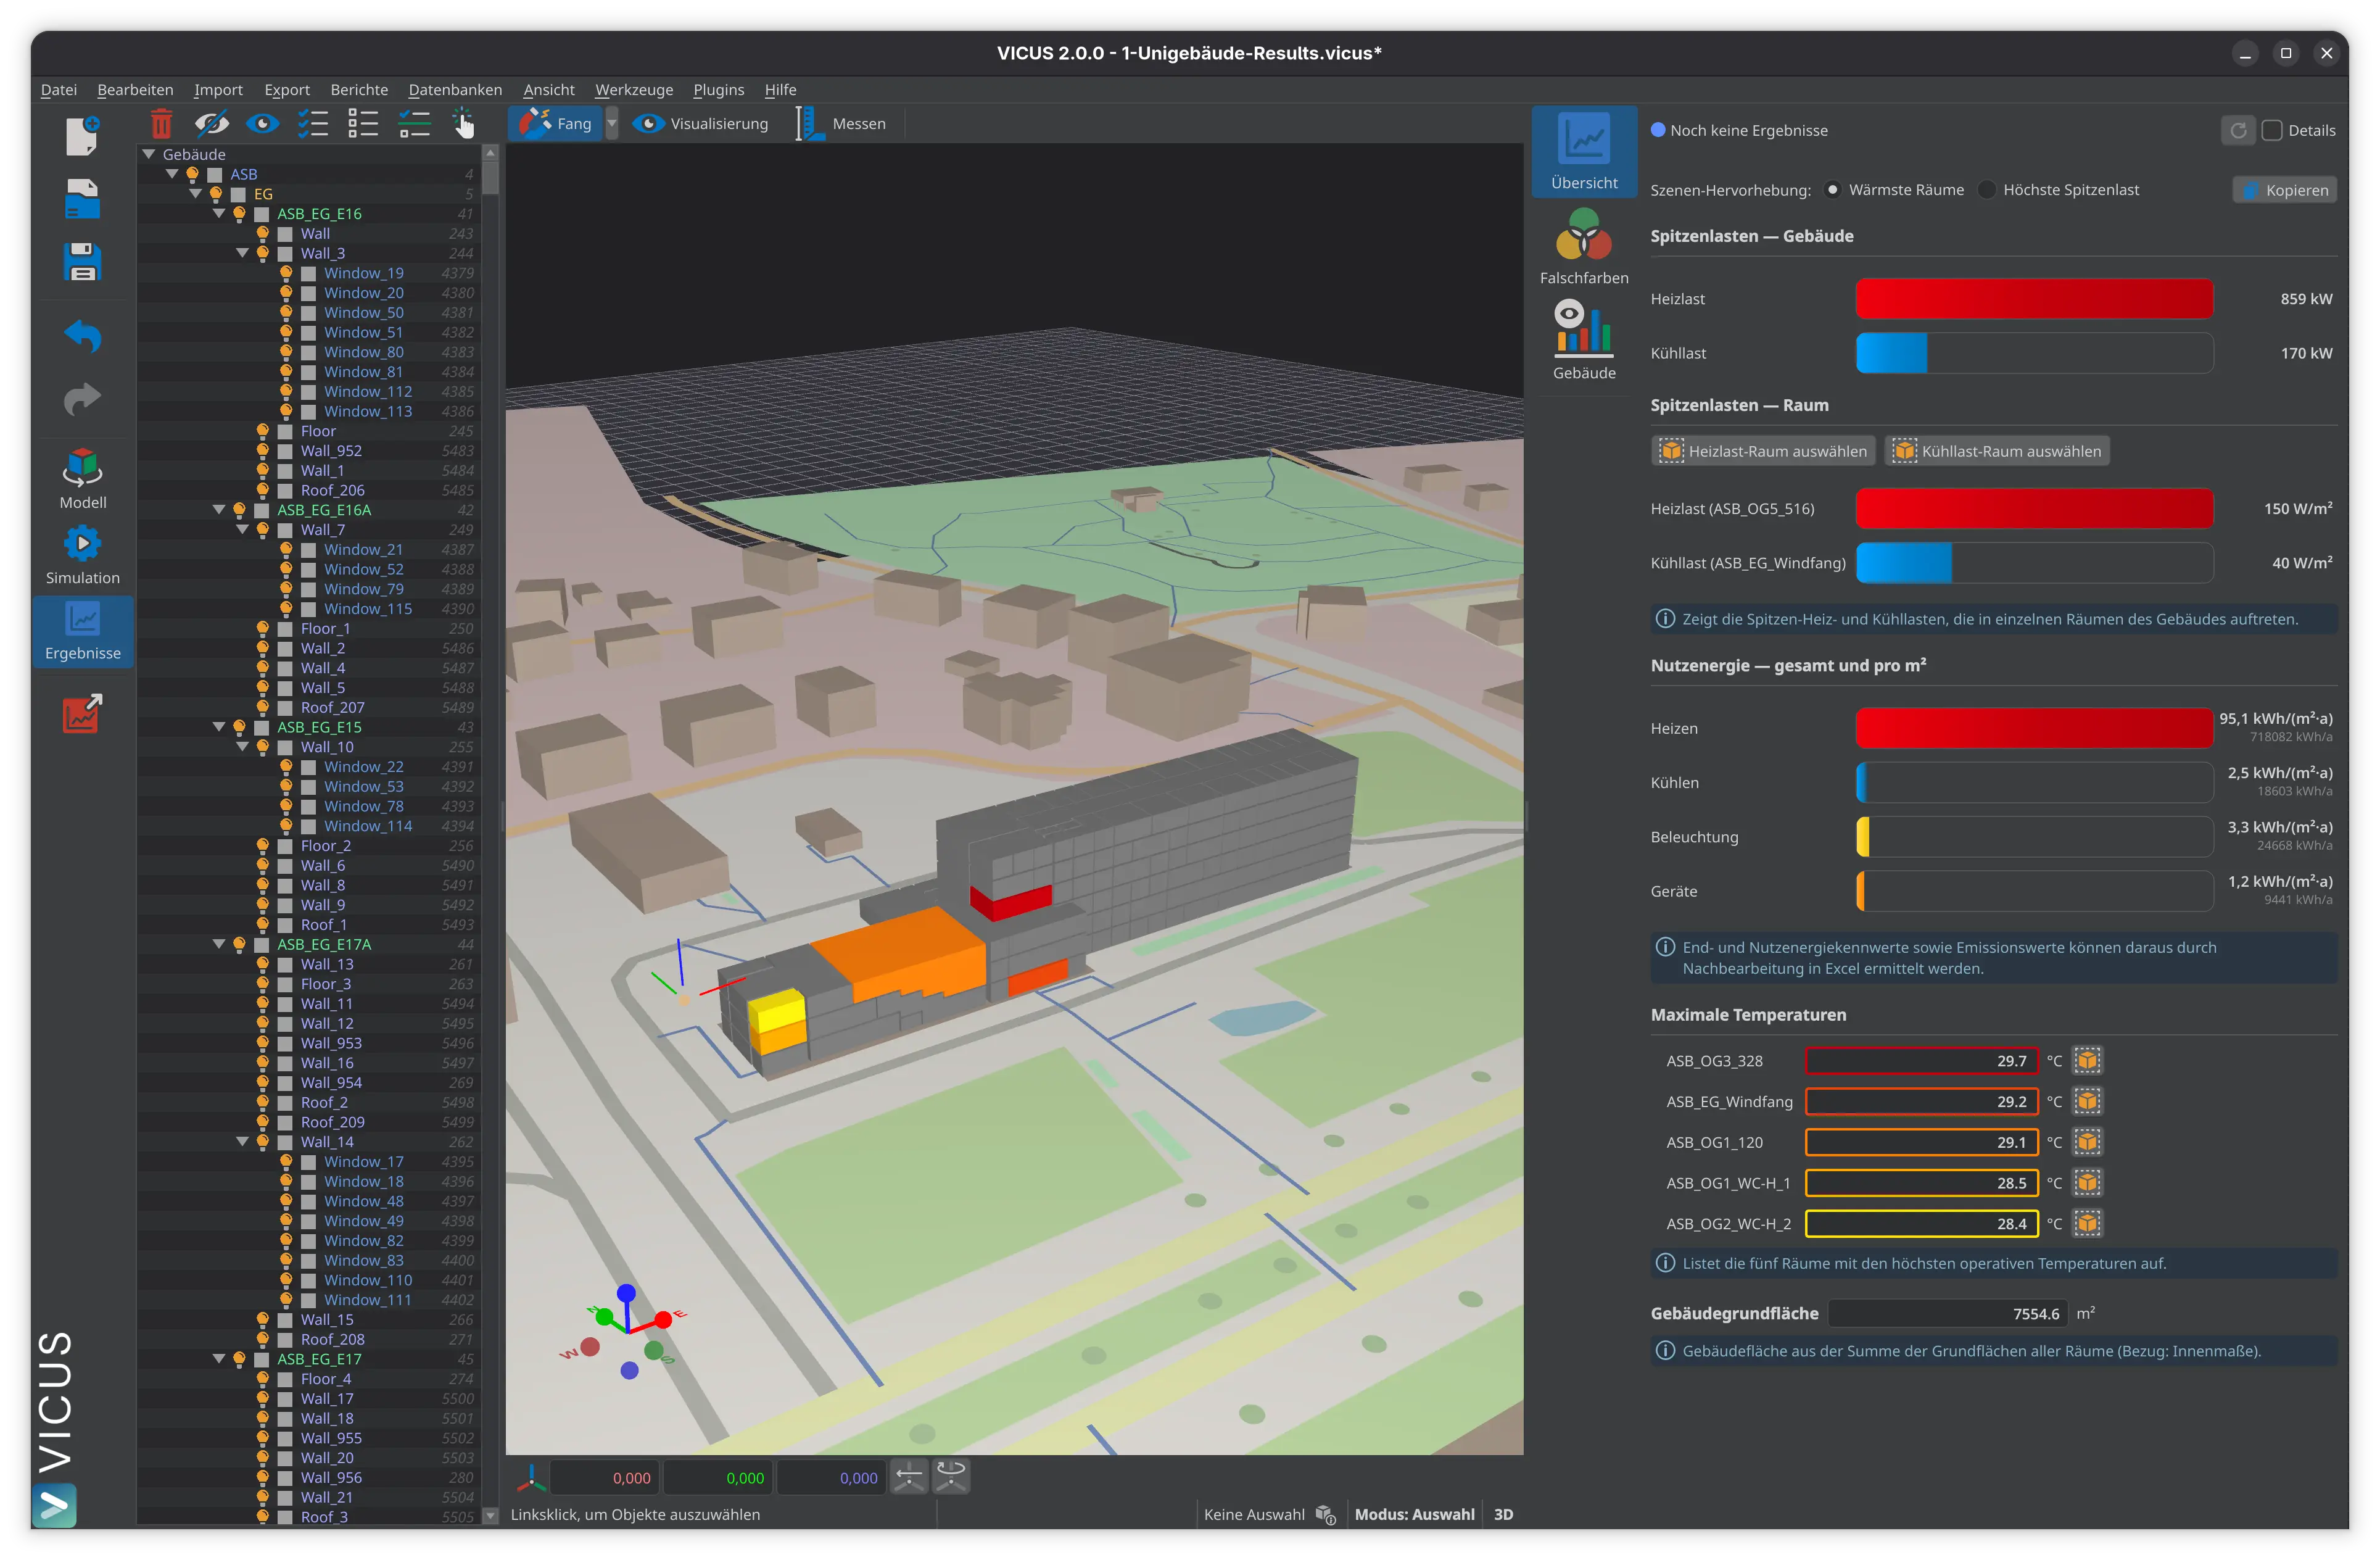Enable the Details checkbox
Viewport: 2380px width, 1560px height.
(2272, 130)
